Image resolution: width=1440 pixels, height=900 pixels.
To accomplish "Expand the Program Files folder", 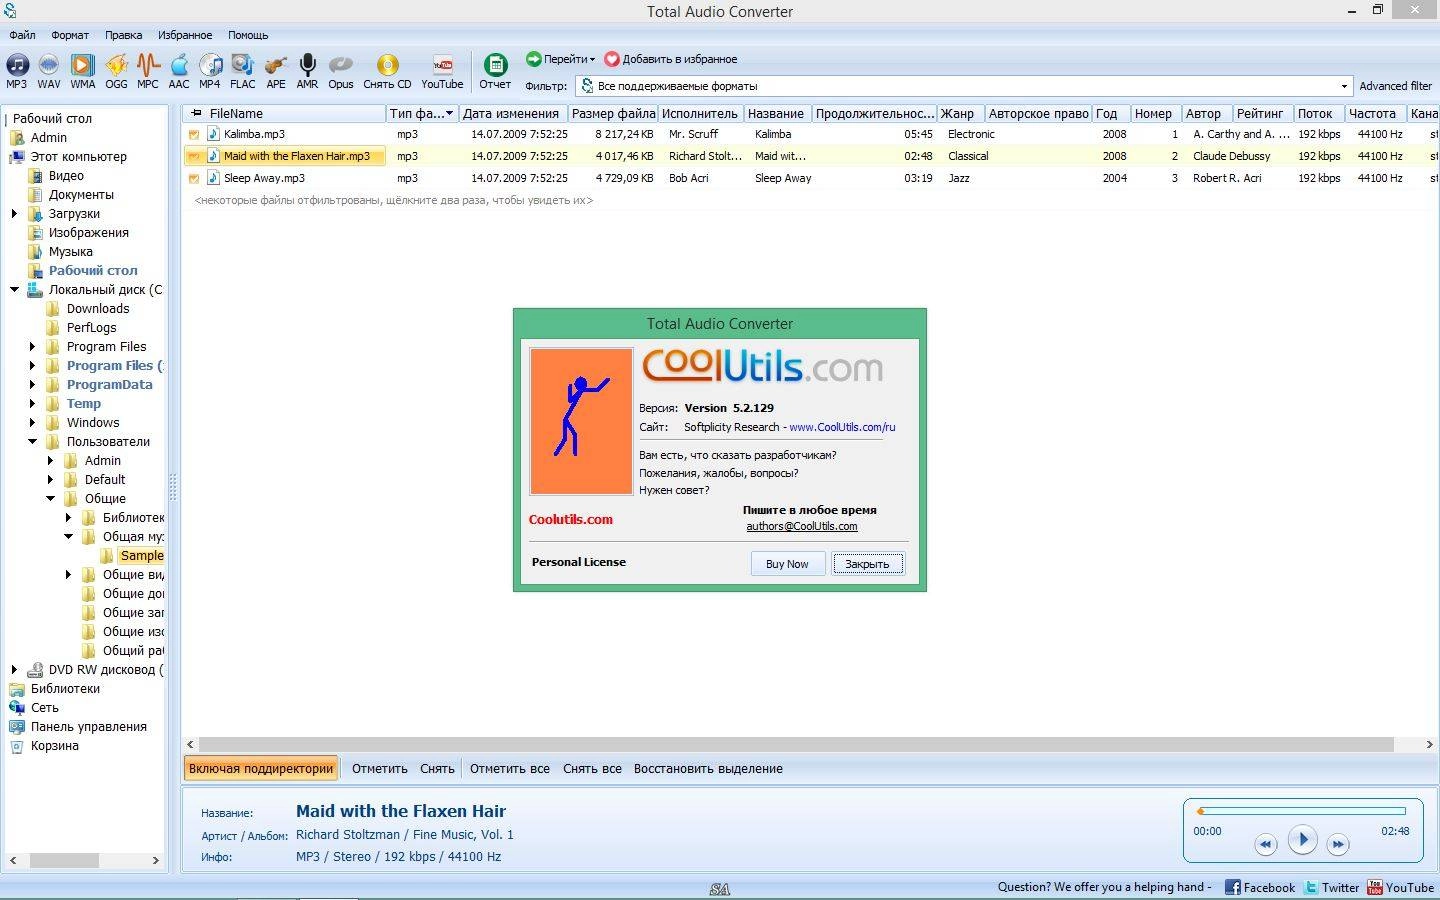I will click(32, 347).
